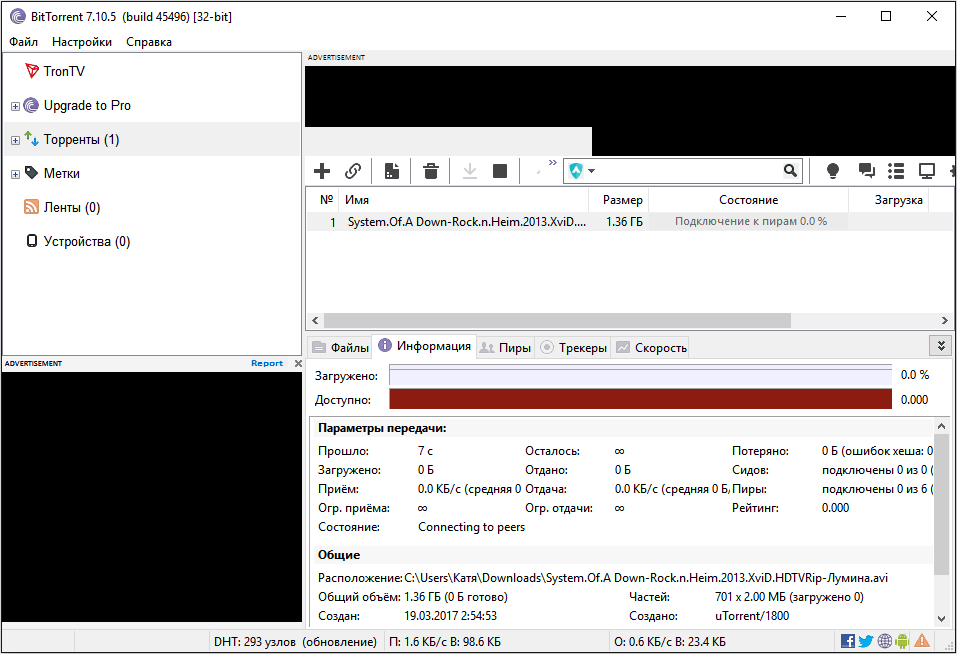Expand the Upgrade to Pro tree node
The image size is (957, 654).
pos(15,106)
